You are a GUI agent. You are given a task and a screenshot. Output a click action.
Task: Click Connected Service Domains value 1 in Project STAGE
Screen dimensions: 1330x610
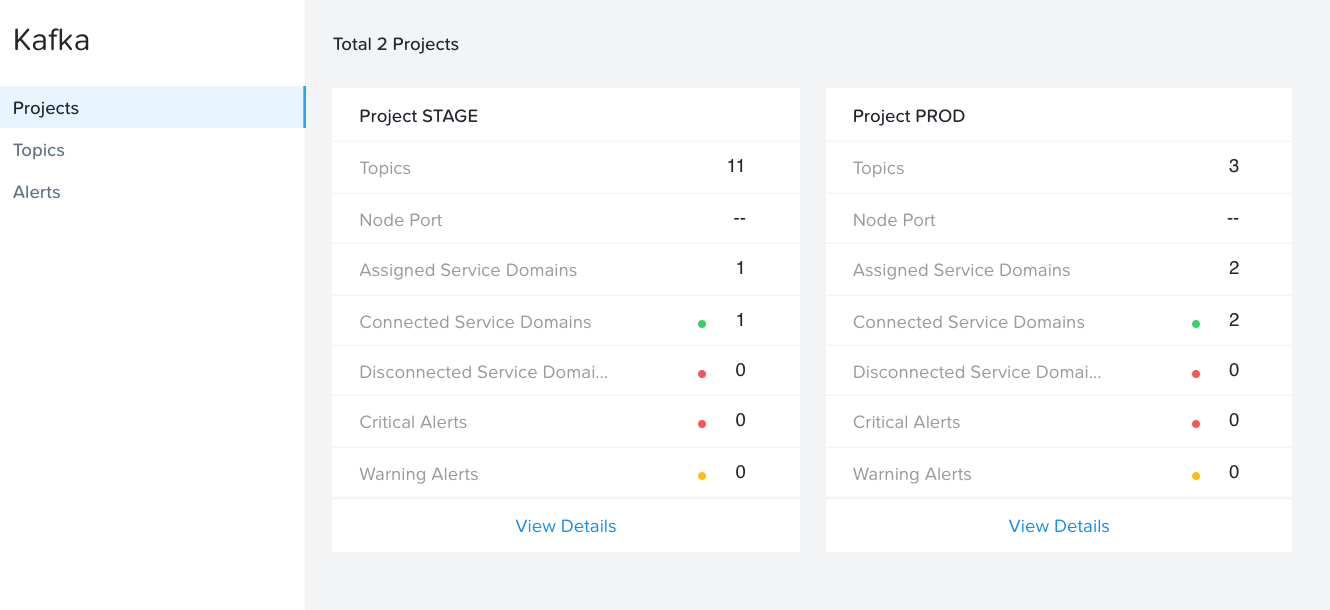(x=740, y=320)
